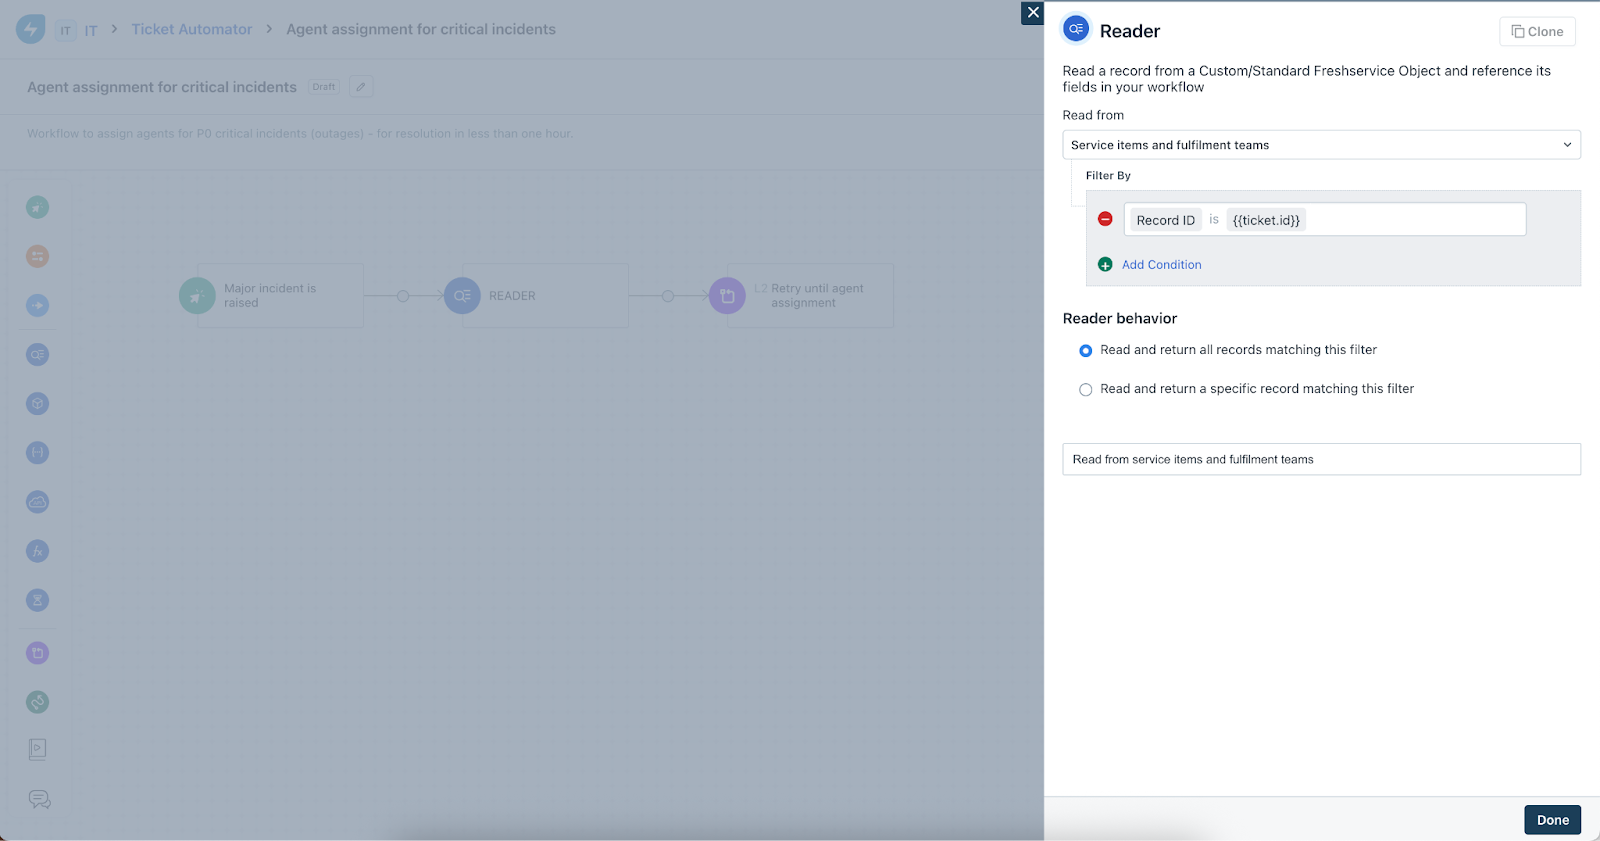Image resolution: width=1600 pixels, height=841 pixels.
Task: Click the Reader node icon in panel header
Action: tap(1076, 30)
